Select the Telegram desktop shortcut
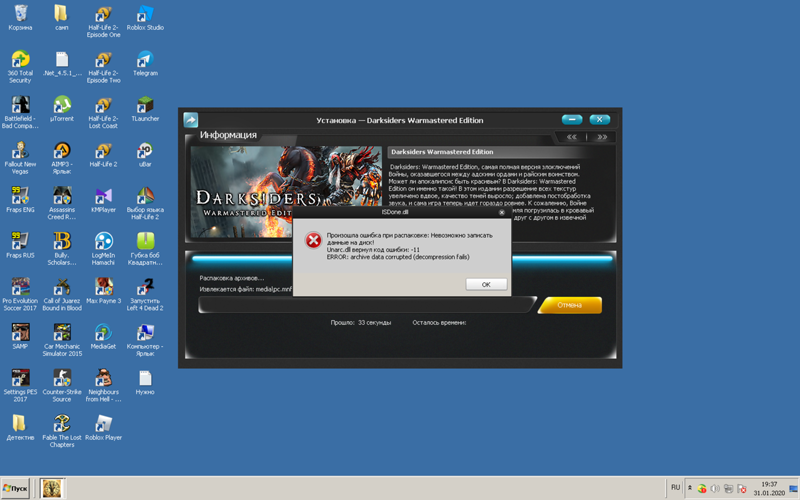The height and width of the screenshot is (500, 800). point(145,63)
